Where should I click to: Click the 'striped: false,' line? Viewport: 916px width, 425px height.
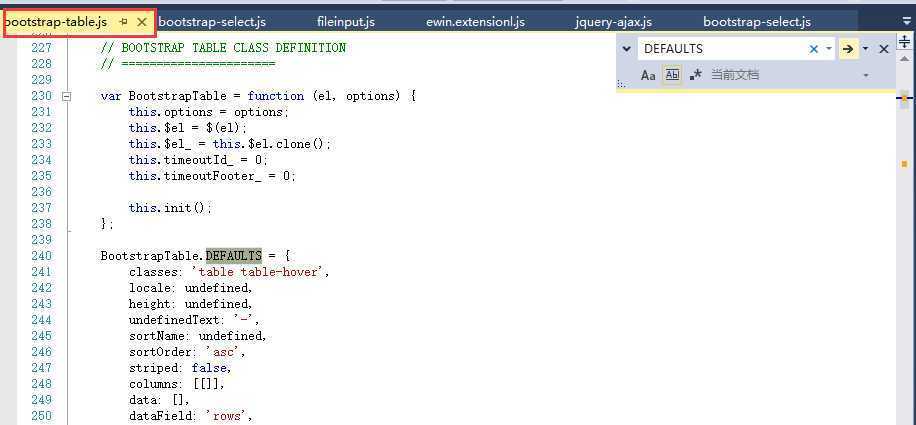pyautogui.click(x=180, y=368)
